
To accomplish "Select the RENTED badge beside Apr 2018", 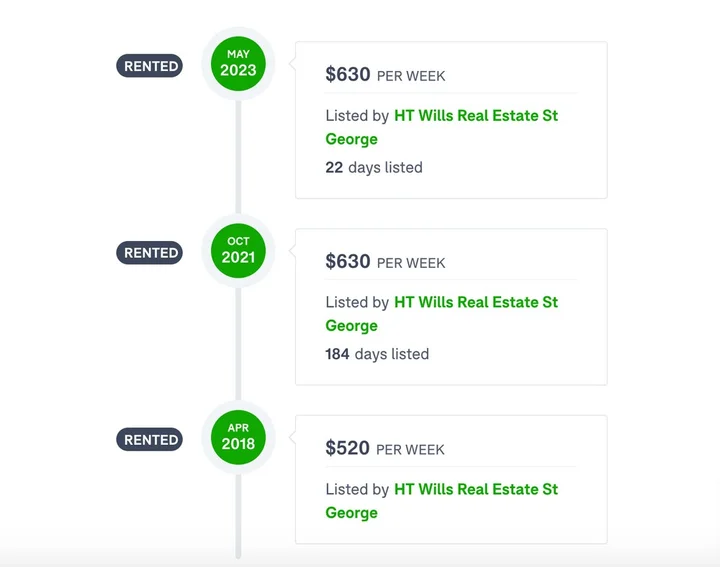I will [x=150, y=440].
